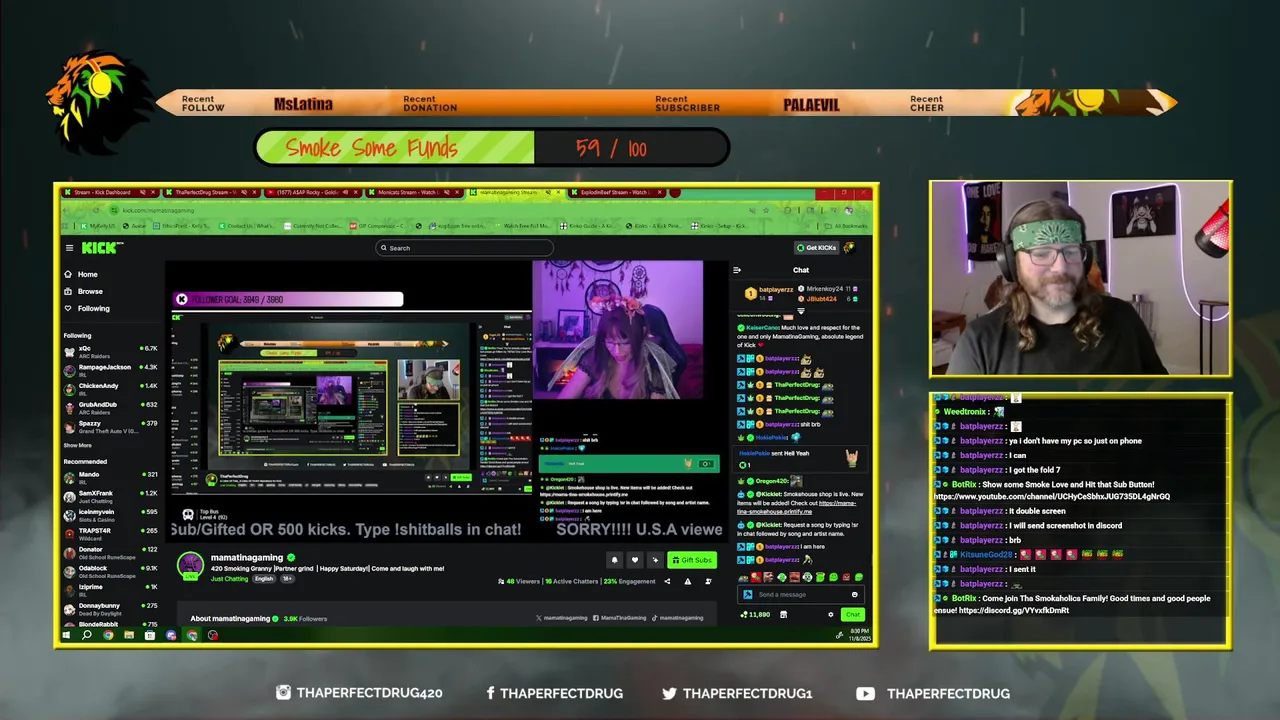This screenshot has height=720, width=1280.
Task: Open the profile avatar next to Get KICKs
Action: tap(849, 248)
